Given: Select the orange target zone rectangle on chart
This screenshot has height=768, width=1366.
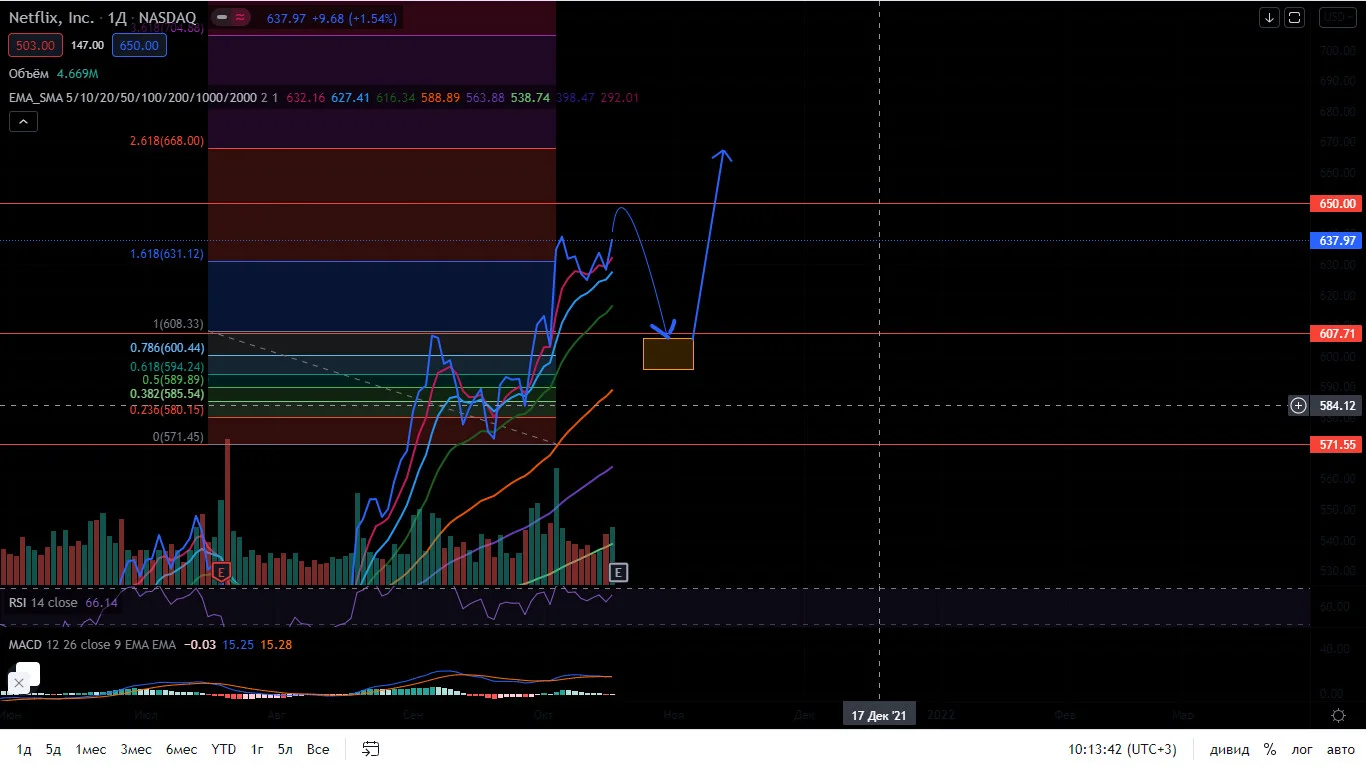Looking at the screenshot, I should 668,353.
